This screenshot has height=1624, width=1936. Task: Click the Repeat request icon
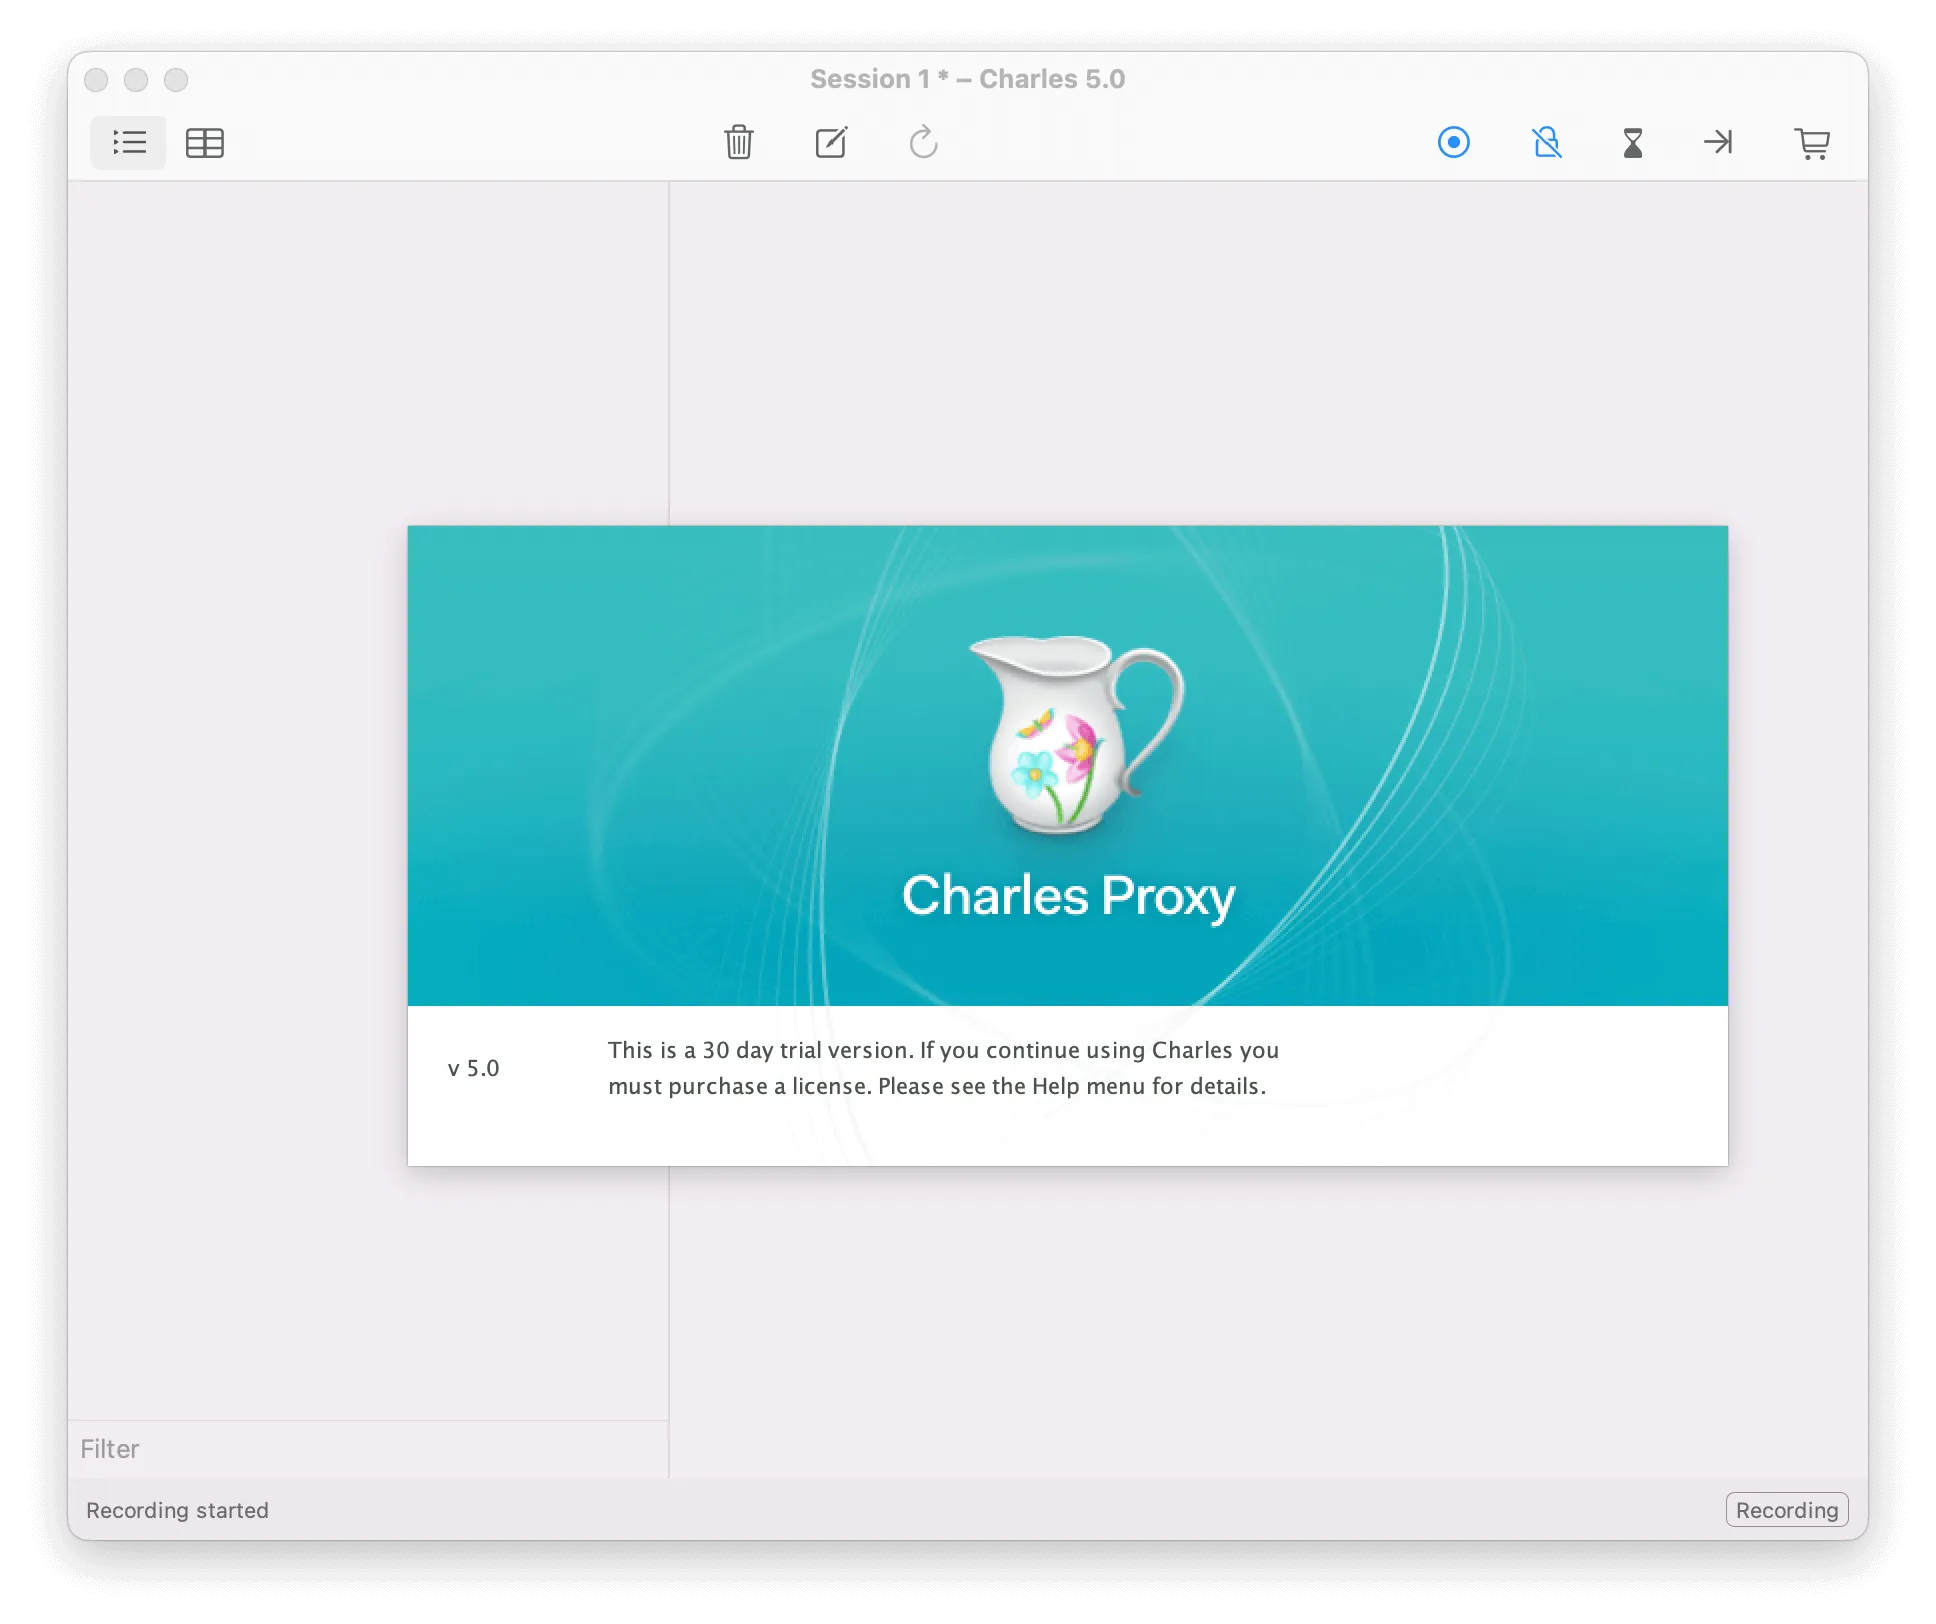click(x=923, y=142)
